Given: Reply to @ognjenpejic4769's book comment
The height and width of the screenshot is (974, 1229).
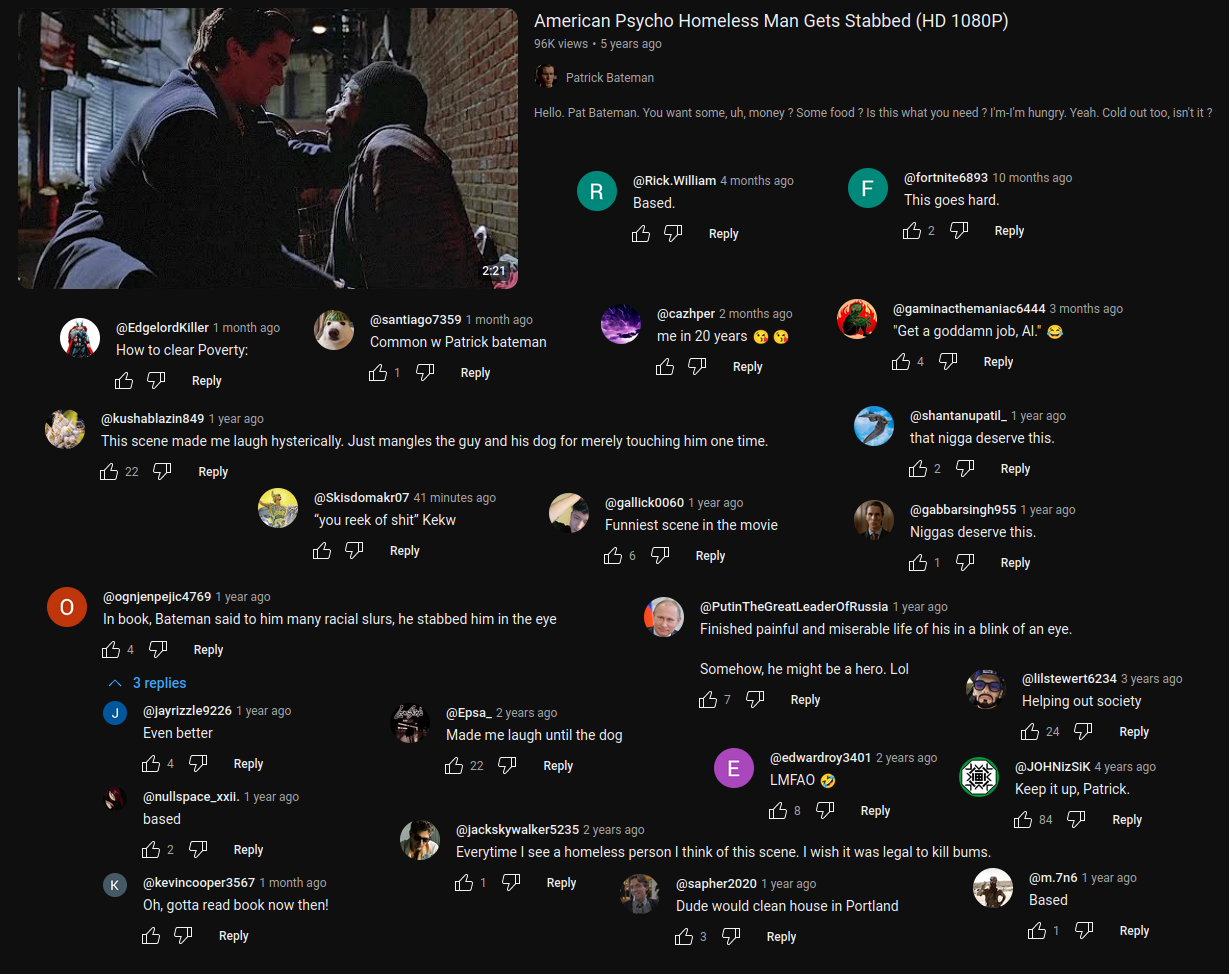Looking at the screenshot, I should [208, 650].
